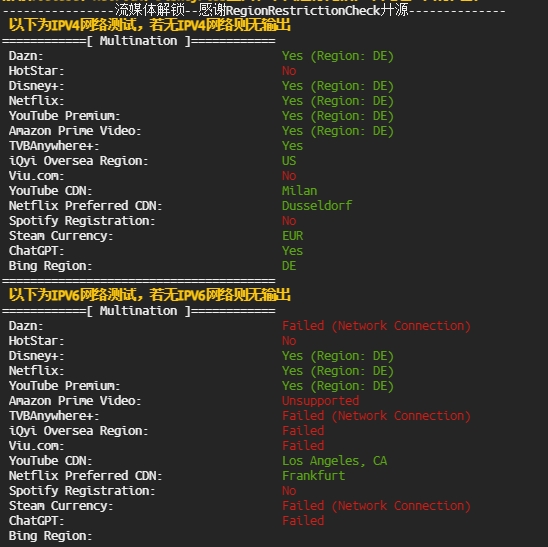Select the IPv4 Netflix Yes Region DE text

point(338,101)
